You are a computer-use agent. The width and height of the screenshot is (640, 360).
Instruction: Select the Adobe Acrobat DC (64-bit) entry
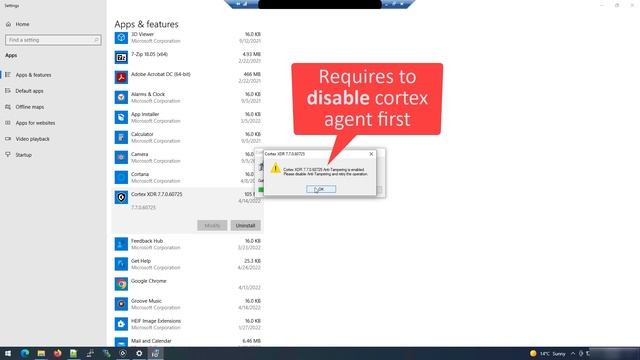pyautogui.click(x=187, y=78)
